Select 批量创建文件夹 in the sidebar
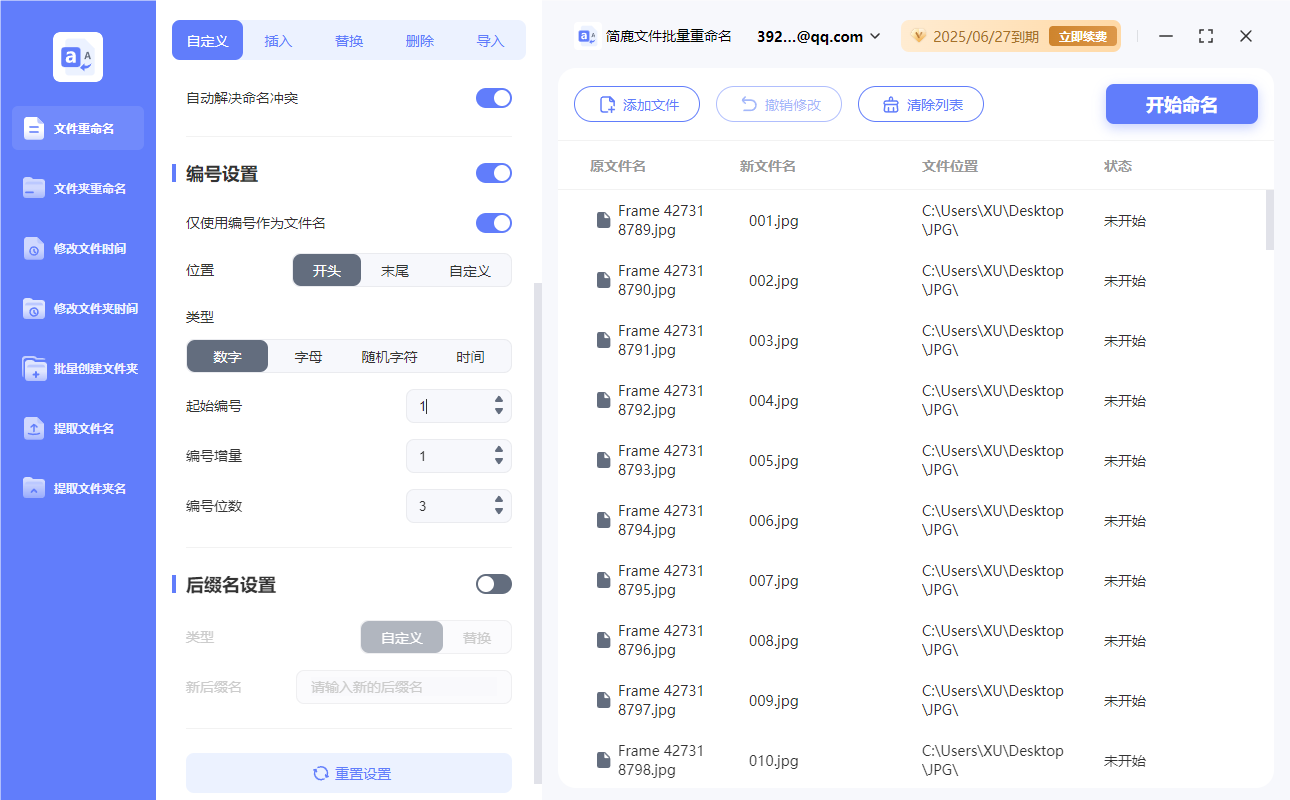This screenshot has height=800, width=1290. 77,368
